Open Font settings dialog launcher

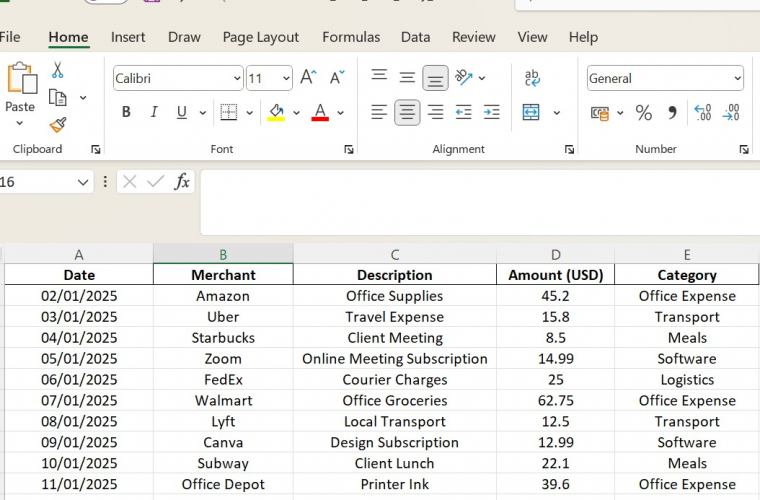tap(349, 150)
